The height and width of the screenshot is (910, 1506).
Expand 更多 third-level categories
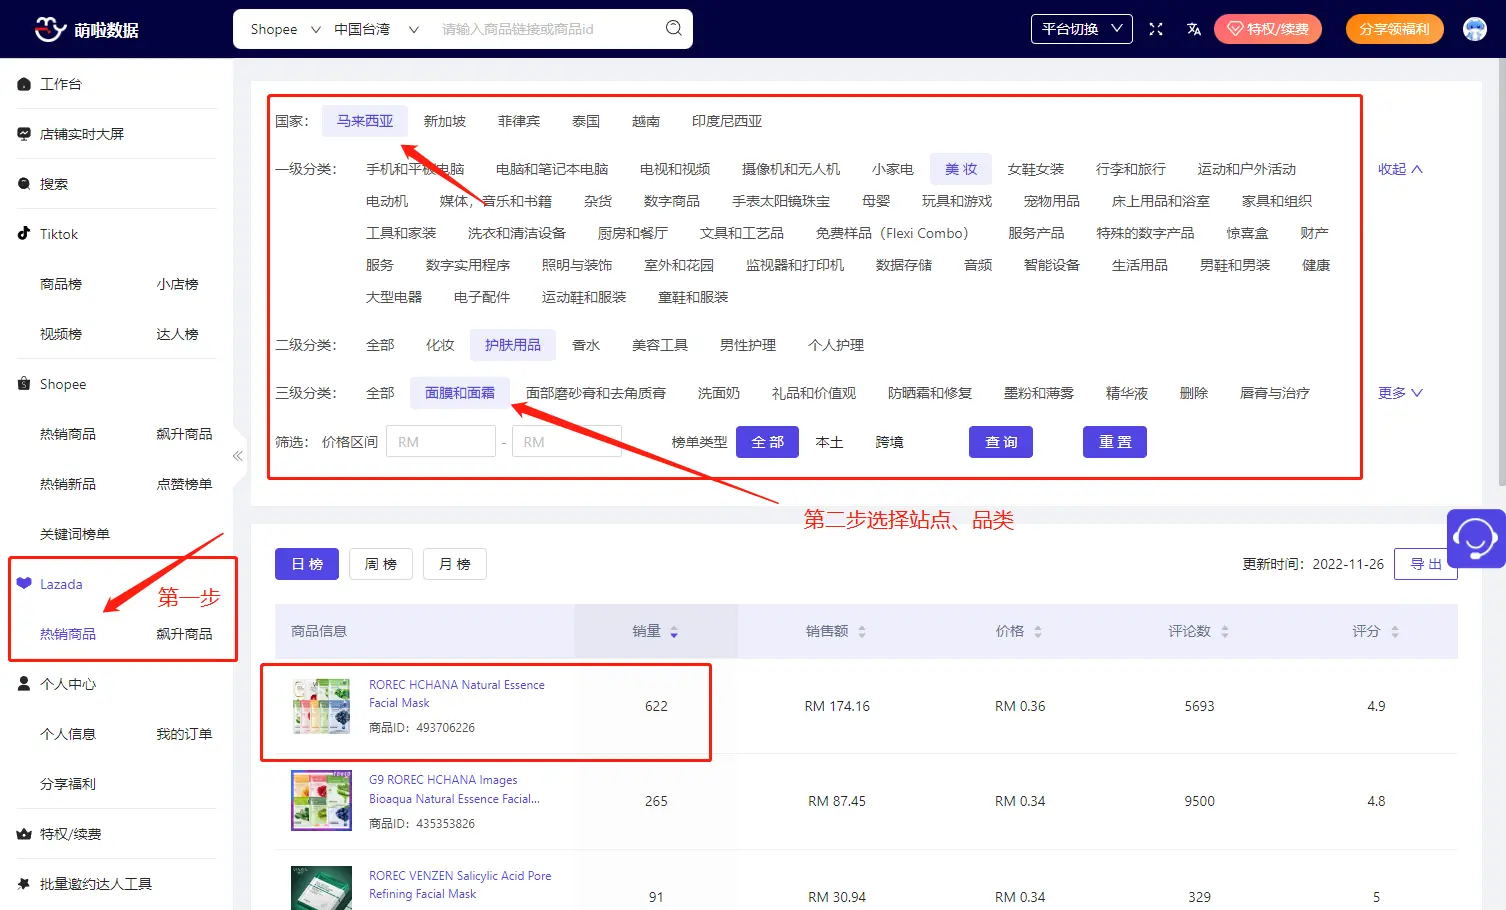coord(1400,393)
